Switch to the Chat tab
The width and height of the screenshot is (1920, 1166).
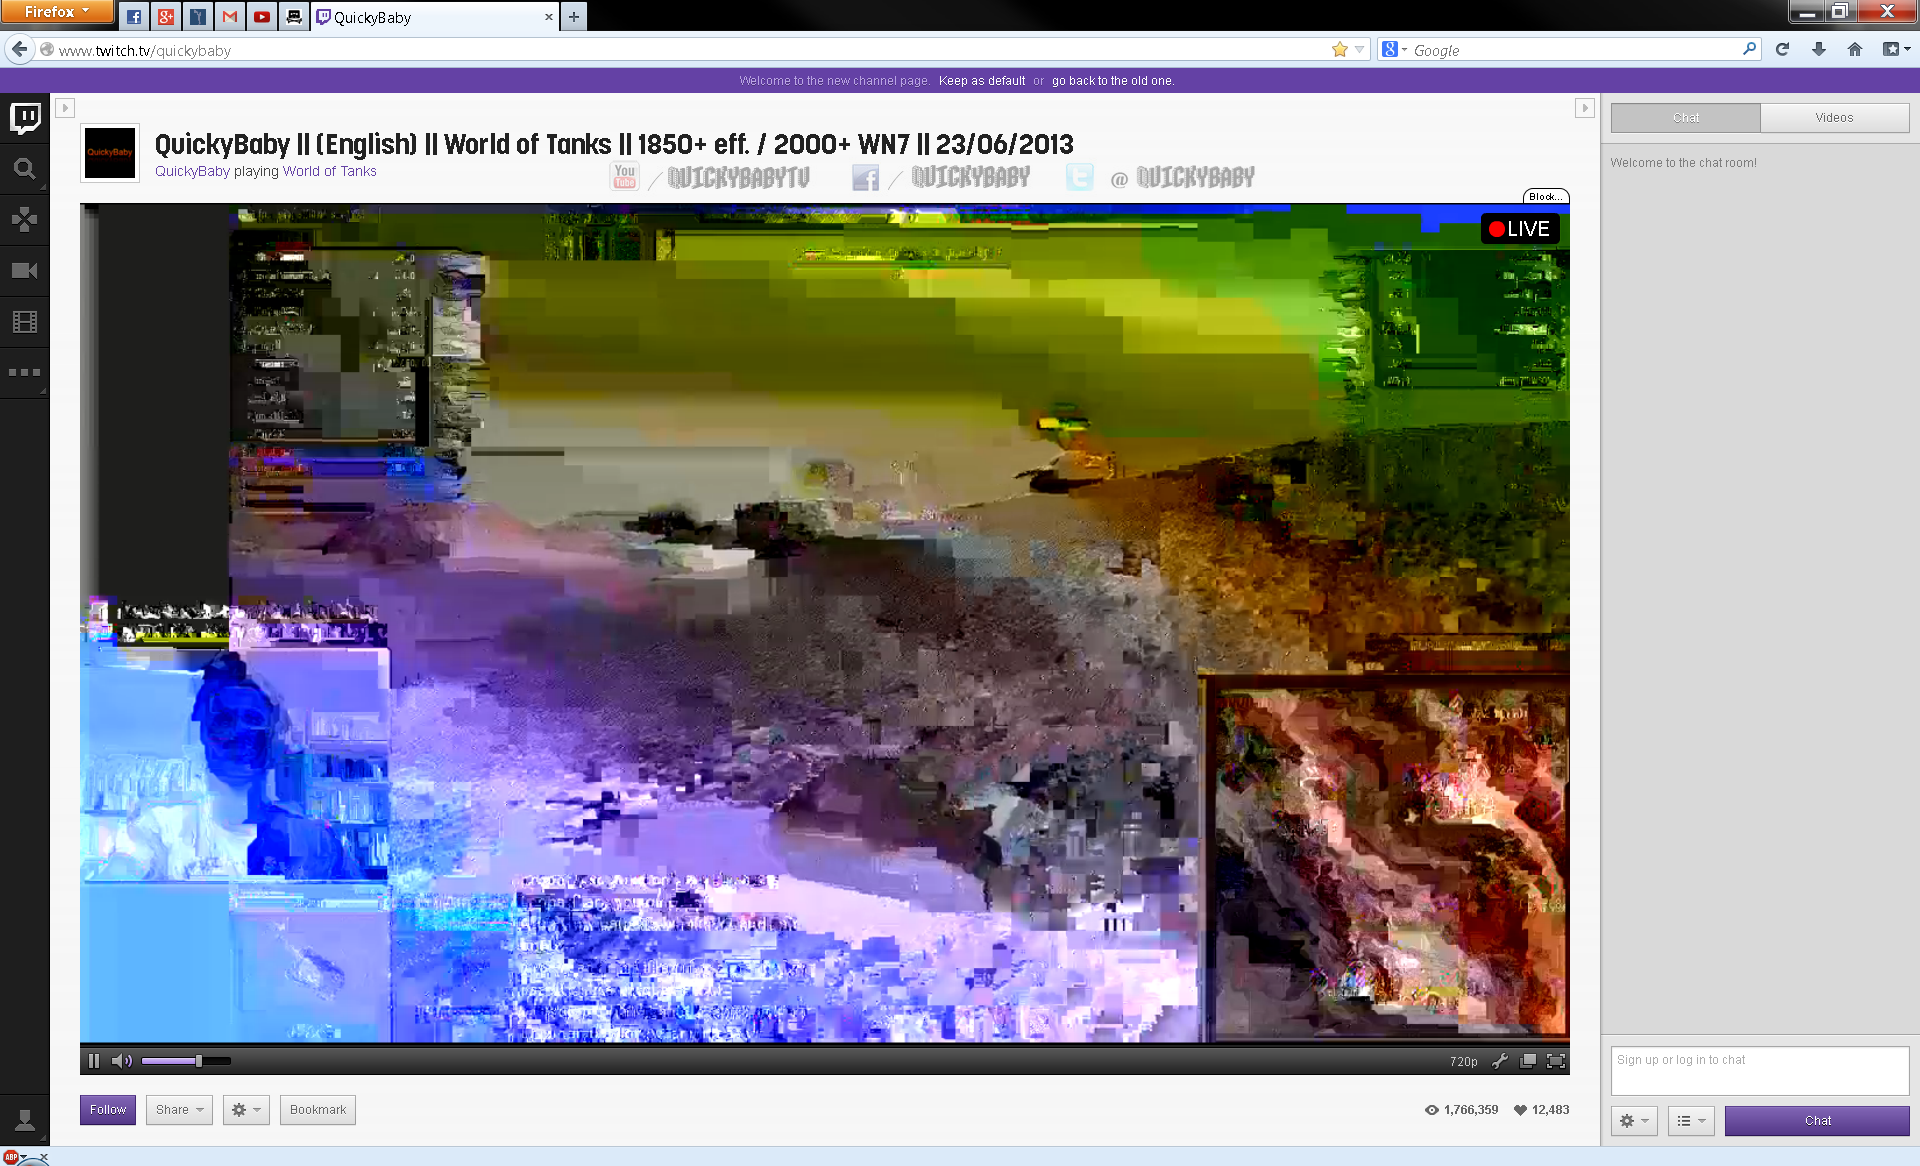tap(1686, 118)
